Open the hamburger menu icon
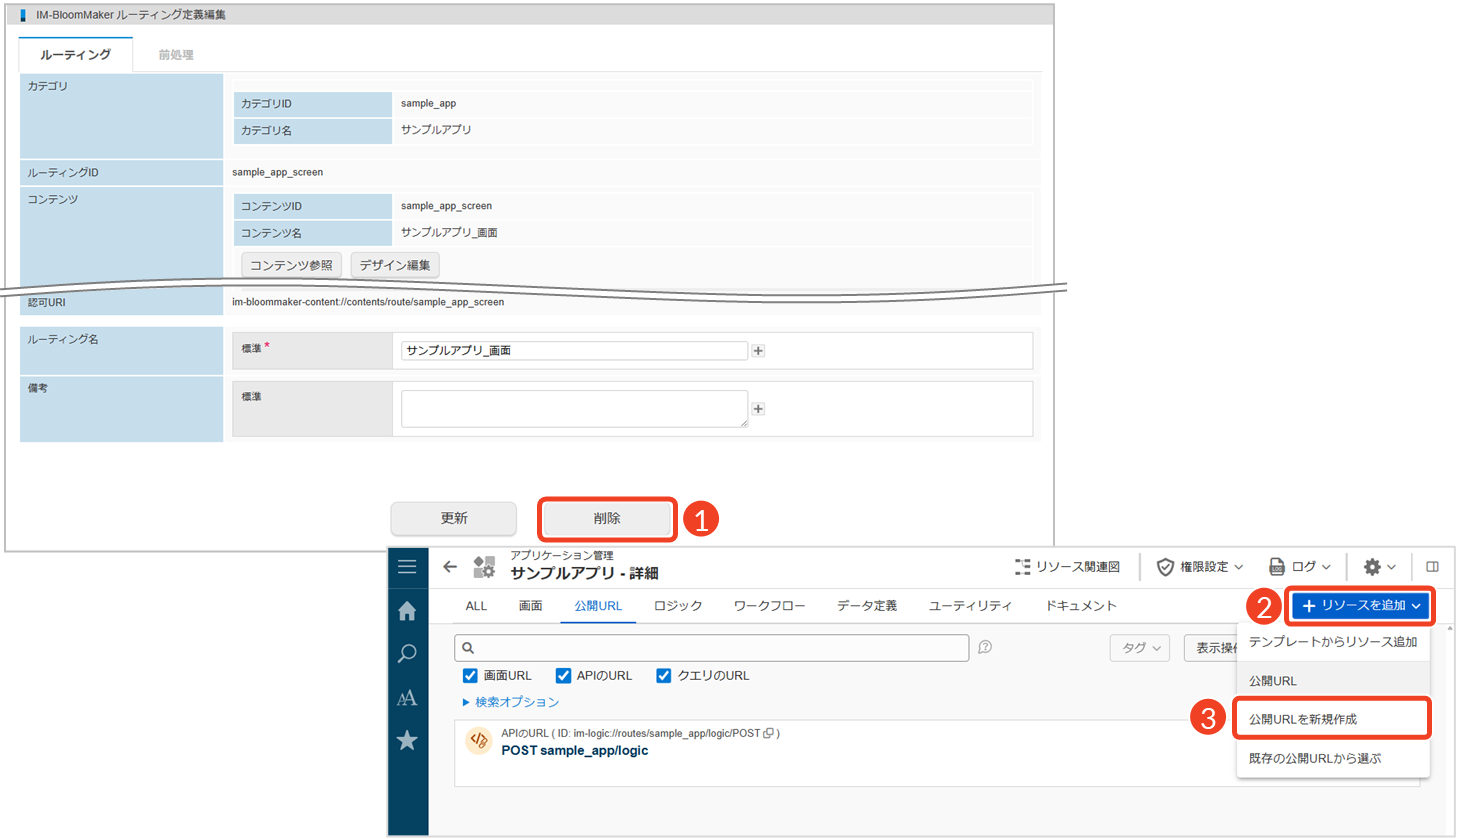 click(407, 567)
